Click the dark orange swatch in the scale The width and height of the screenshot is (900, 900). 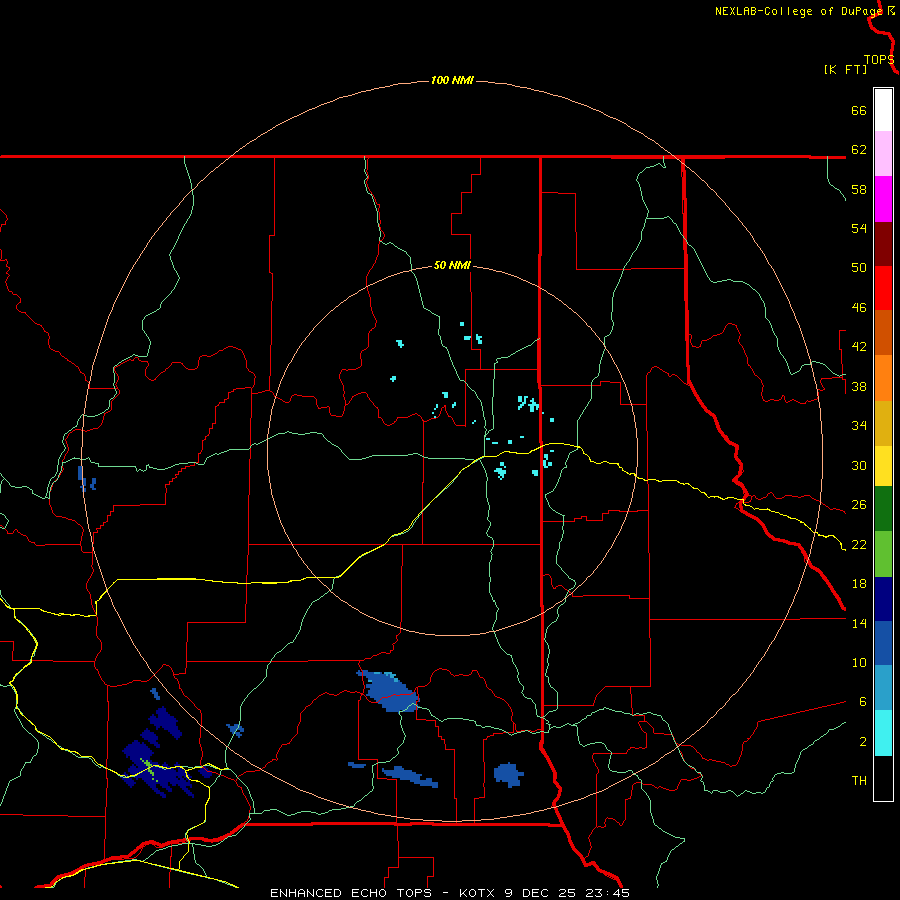[883, 333]
